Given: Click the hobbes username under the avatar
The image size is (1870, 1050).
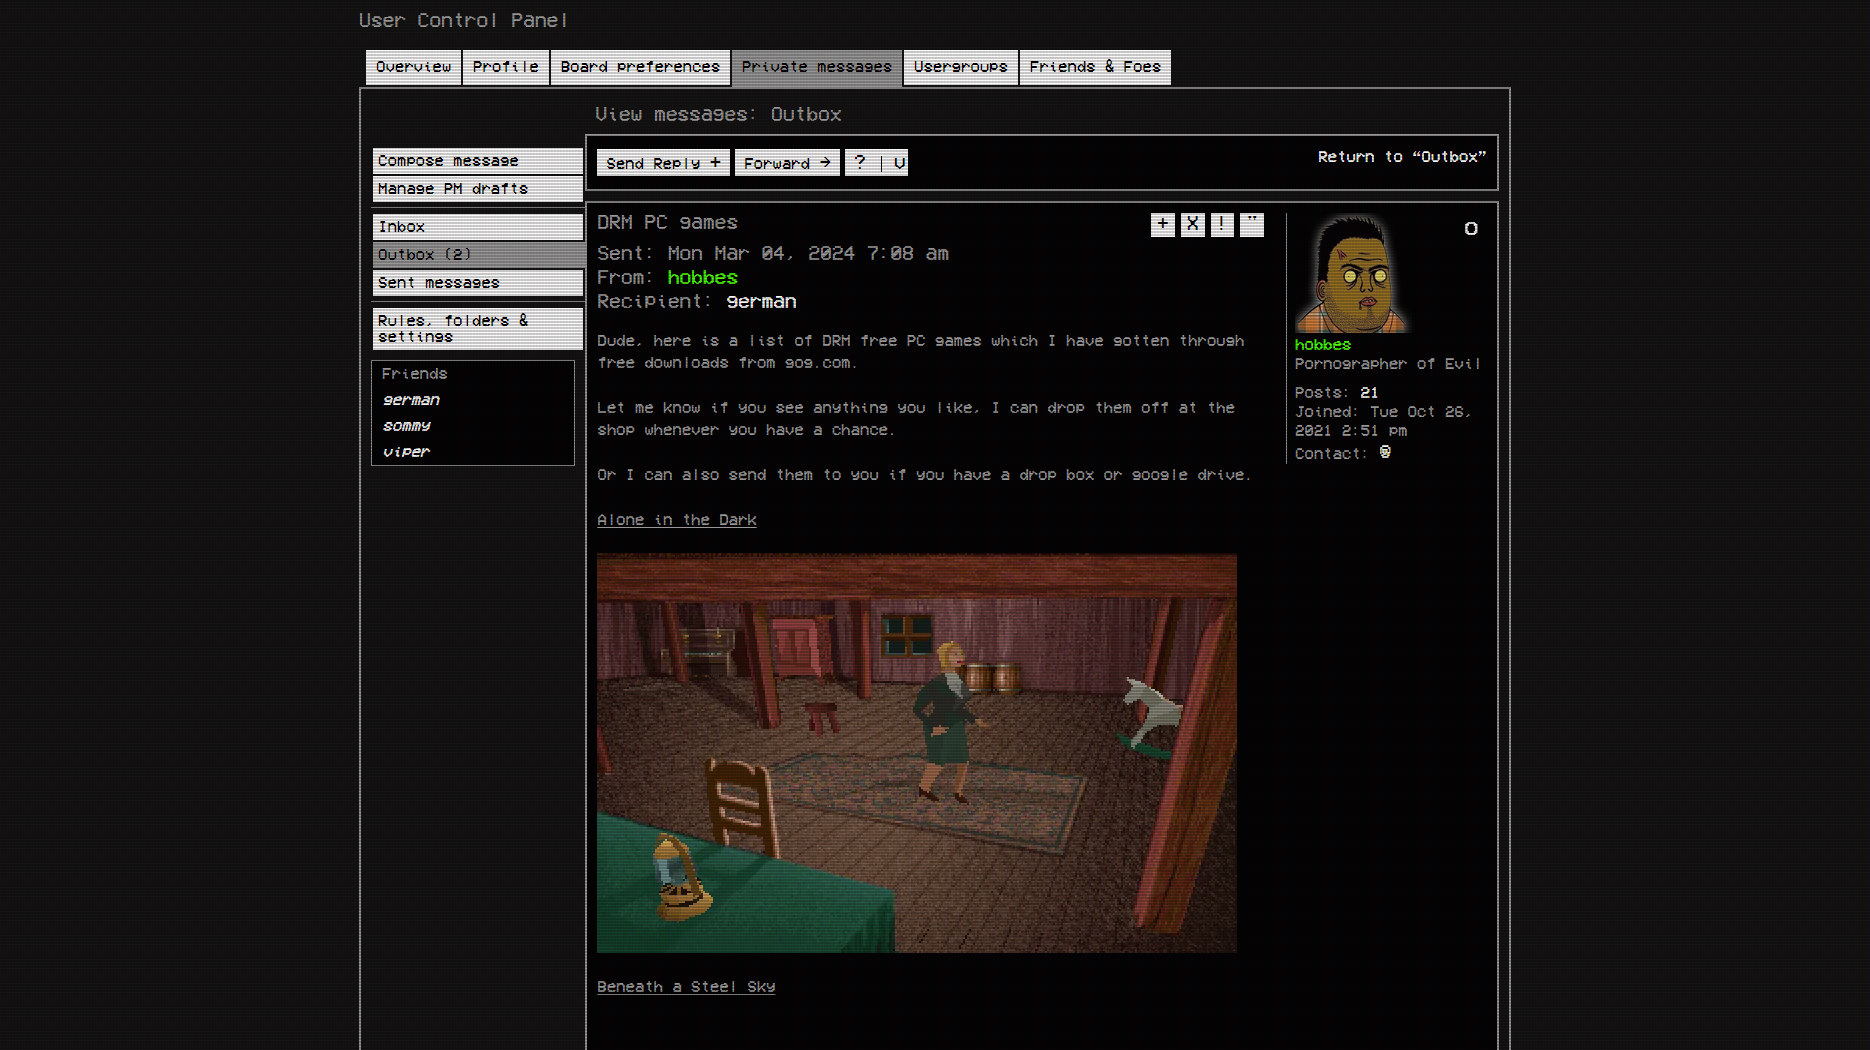Looking at the screenshot, I should coord(1322,345).
